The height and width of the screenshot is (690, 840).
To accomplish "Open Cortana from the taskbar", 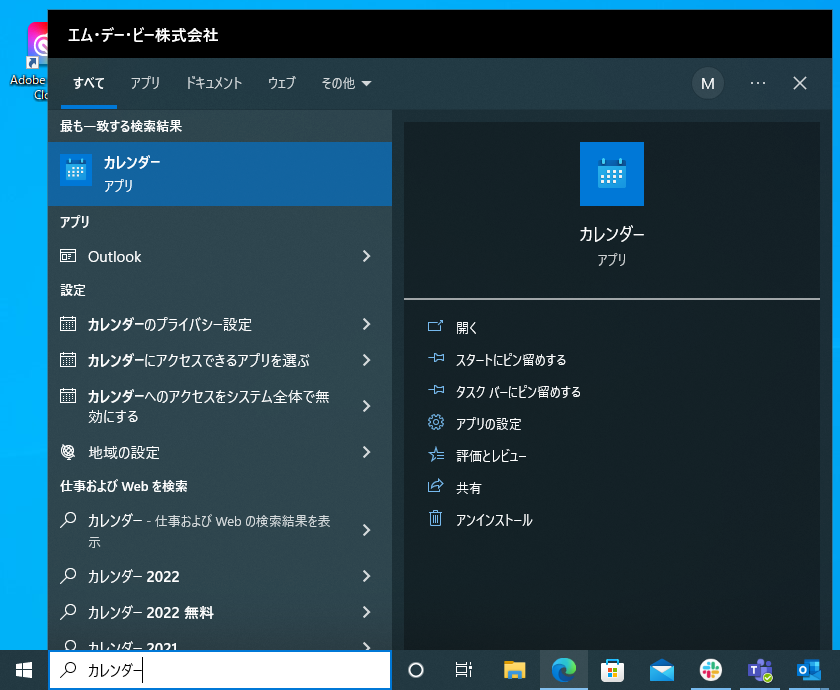I will [416, 670].
